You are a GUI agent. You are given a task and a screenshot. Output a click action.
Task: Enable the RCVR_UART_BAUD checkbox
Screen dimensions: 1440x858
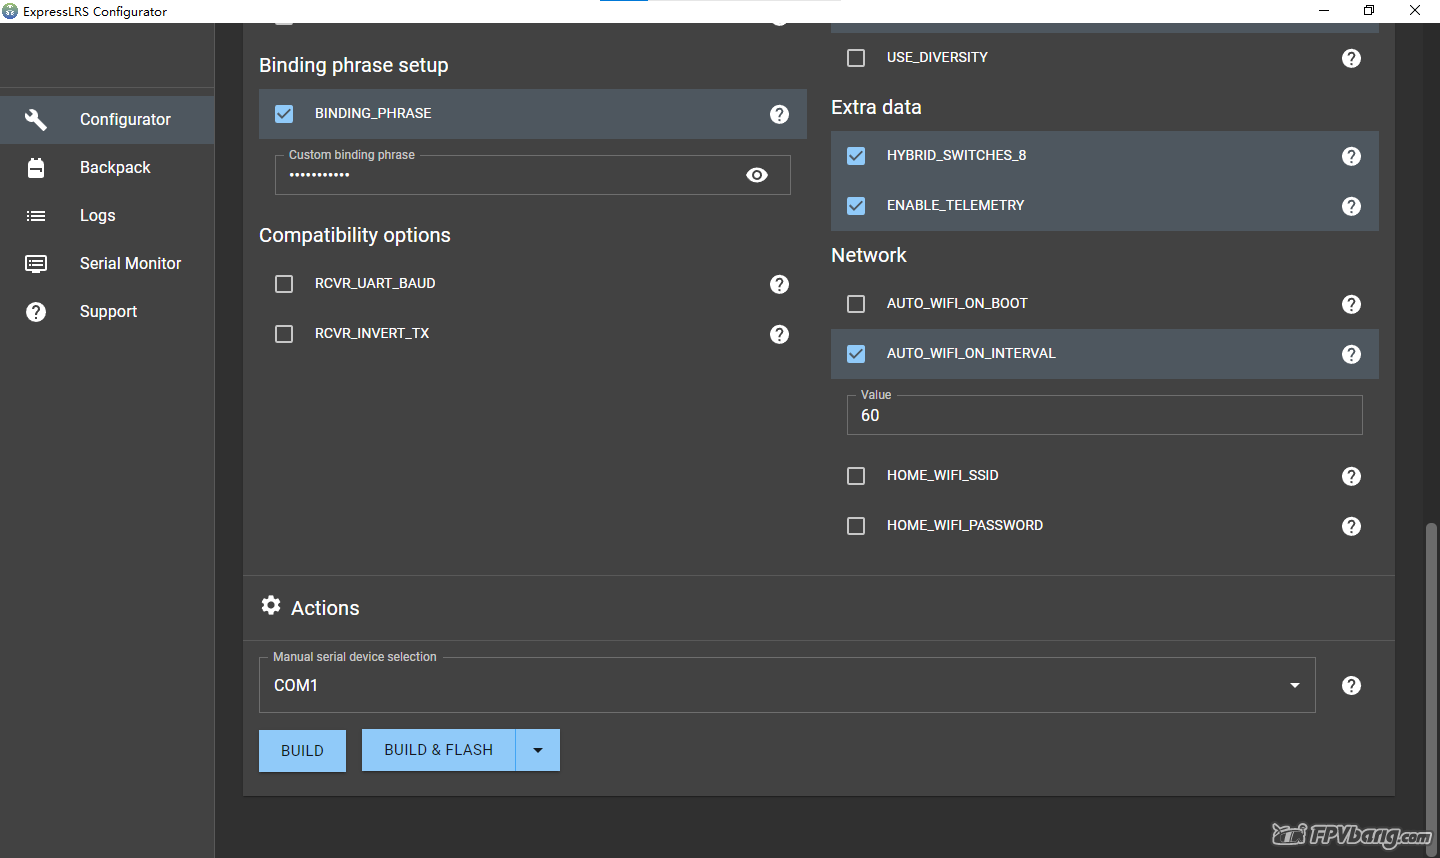pos(284,284)
